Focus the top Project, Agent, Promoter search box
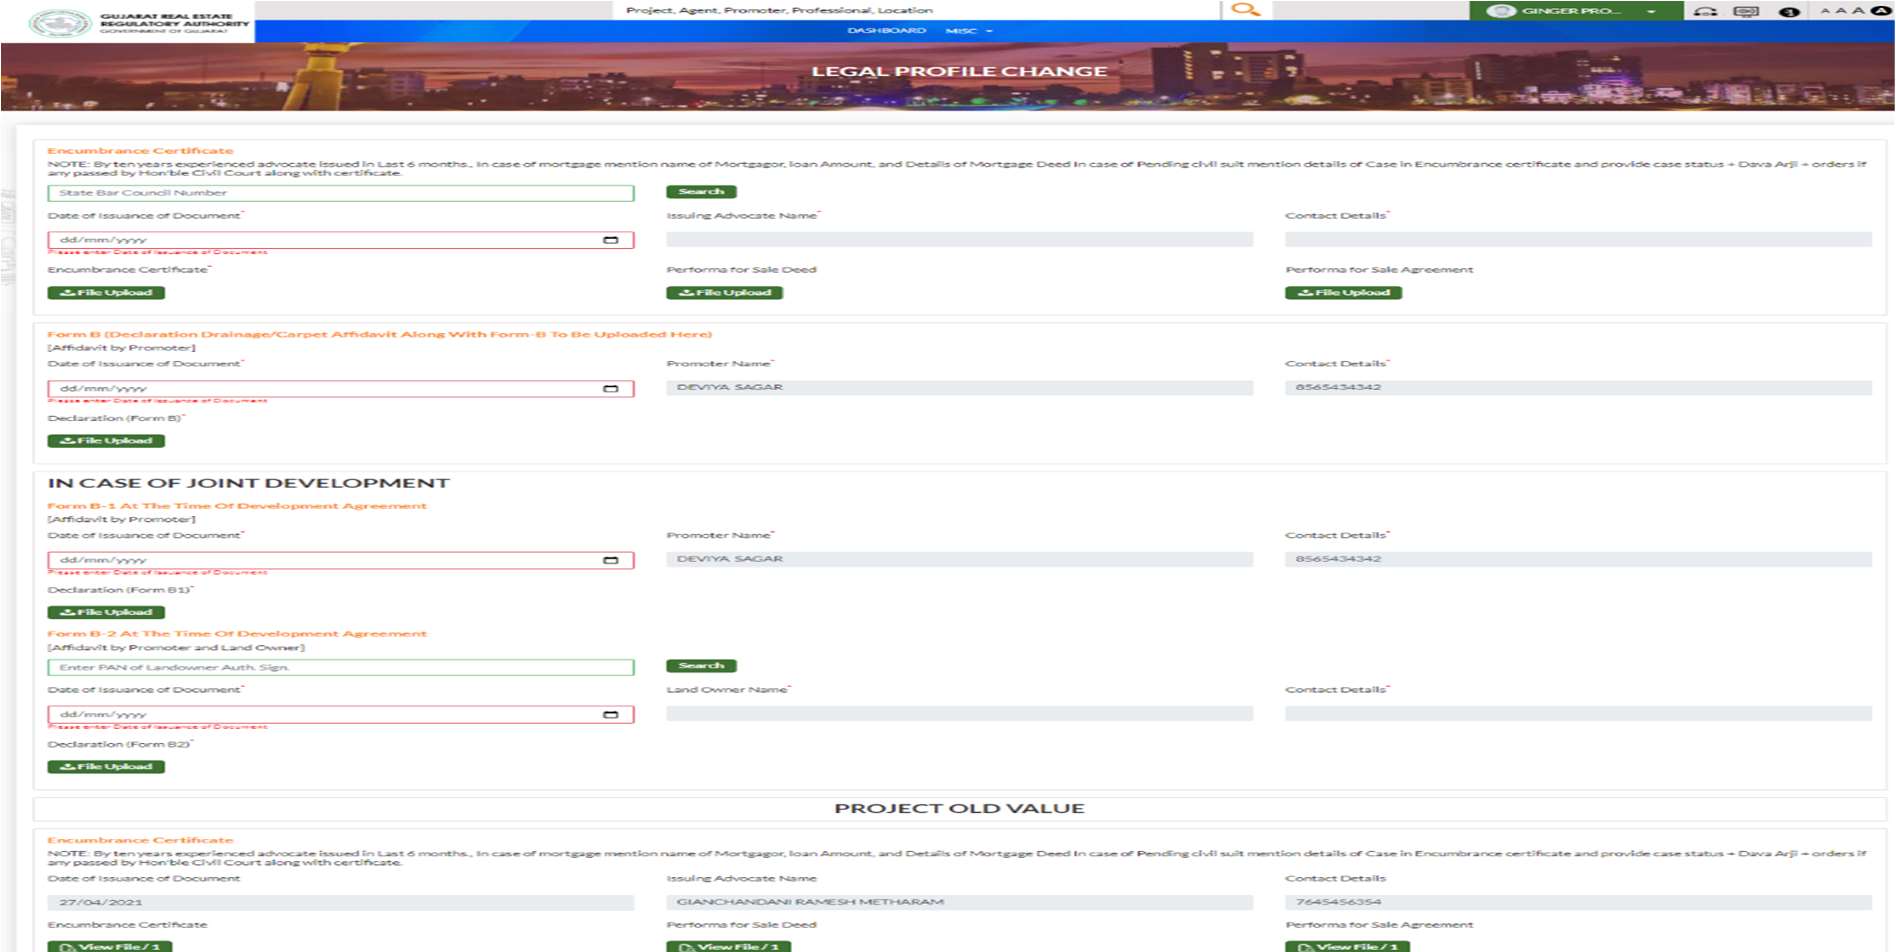 pos(916,10)
